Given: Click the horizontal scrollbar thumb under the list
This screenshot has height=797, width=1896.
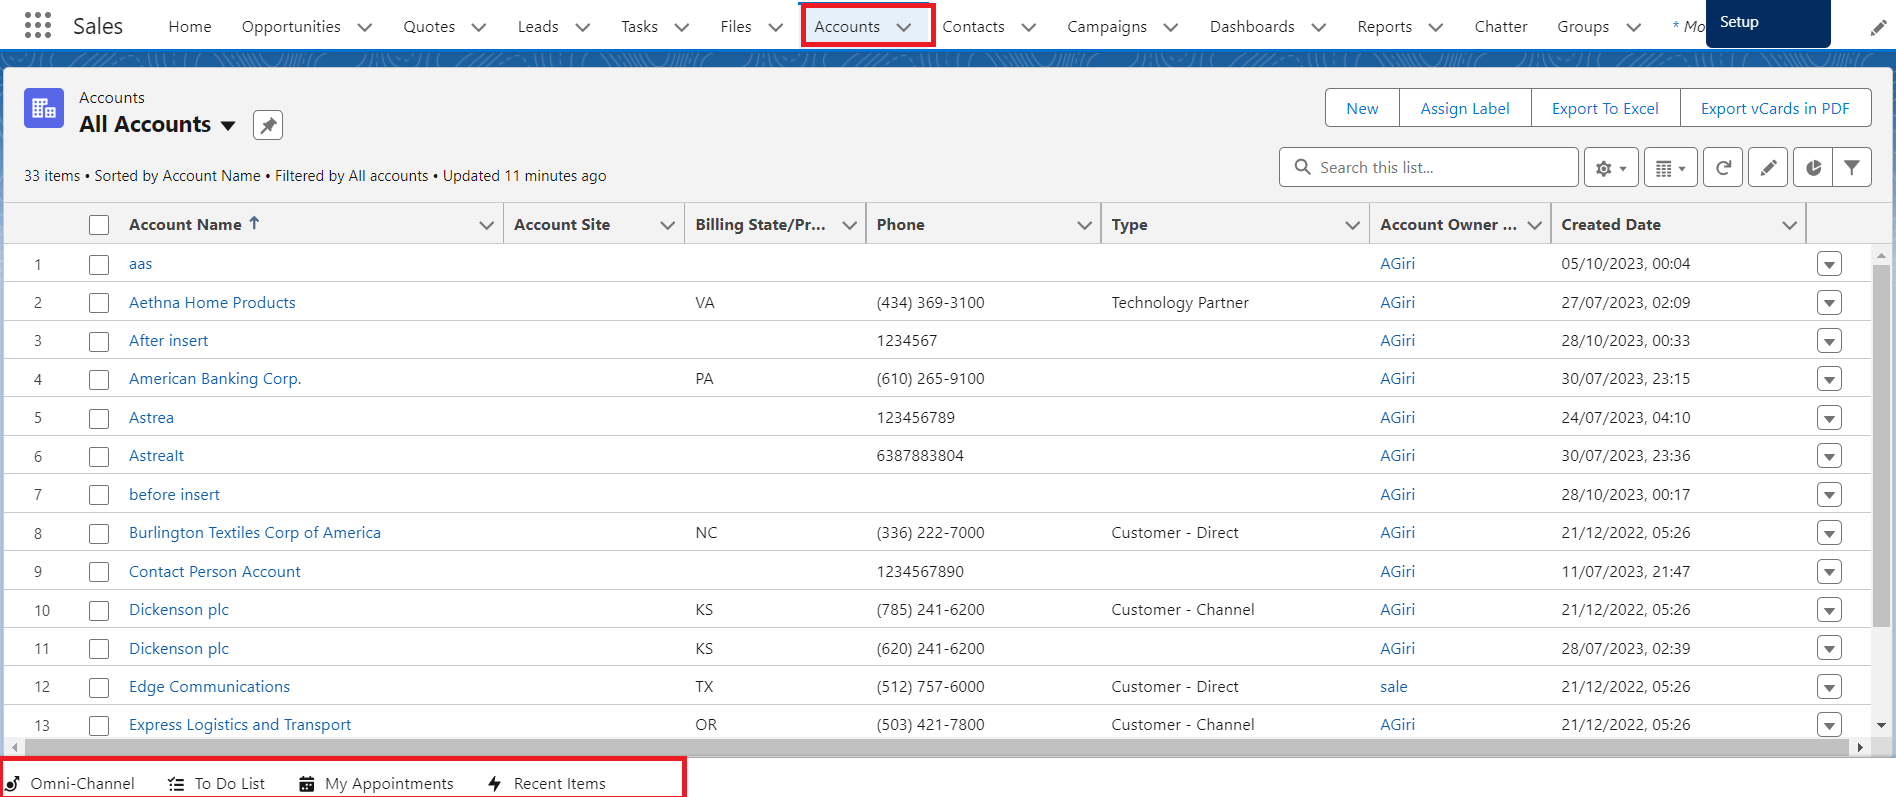Looking at the screenshot, I should [936, 747].
